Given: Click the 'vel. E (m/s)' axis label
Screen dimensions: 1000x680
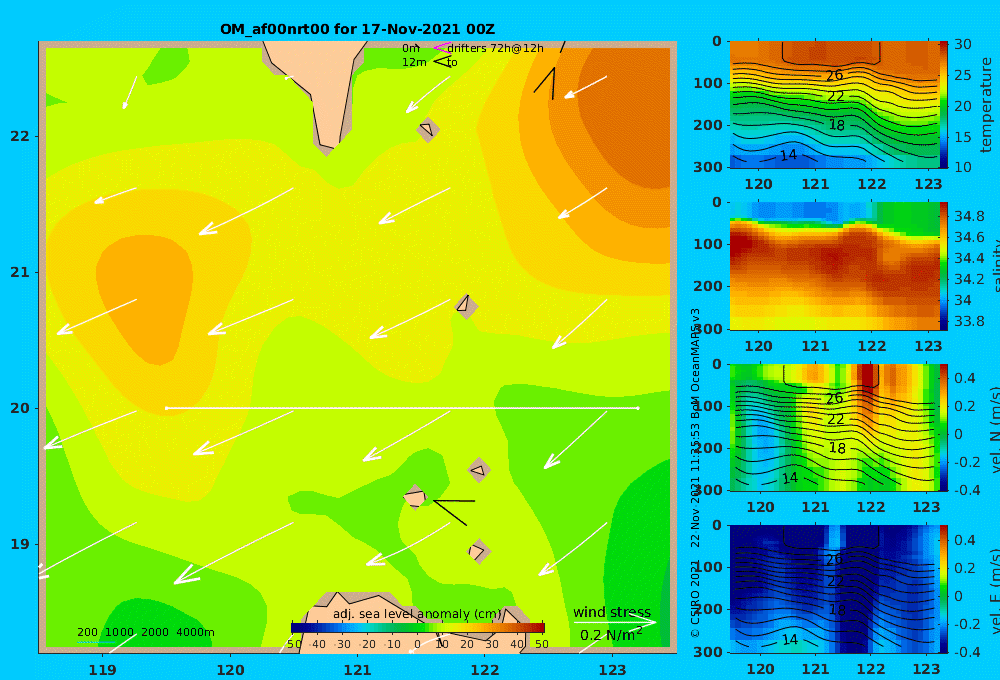Looking at the screenshot, I should click(994, 590).
